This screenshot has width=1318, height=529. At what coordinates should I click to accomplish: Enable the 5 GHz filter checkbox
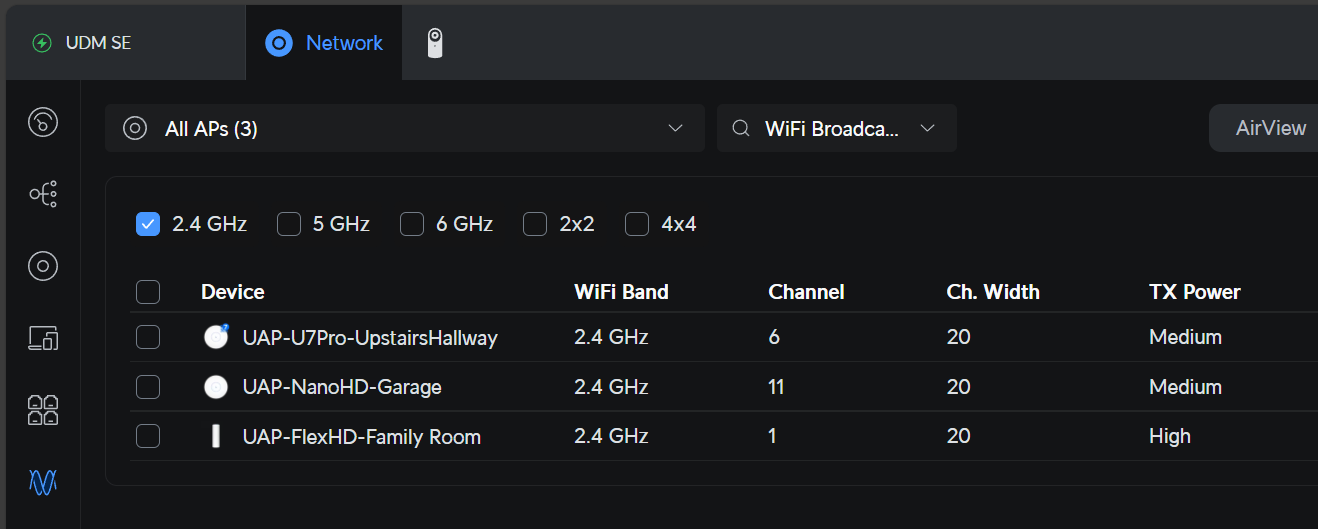(x=289, y=224)
